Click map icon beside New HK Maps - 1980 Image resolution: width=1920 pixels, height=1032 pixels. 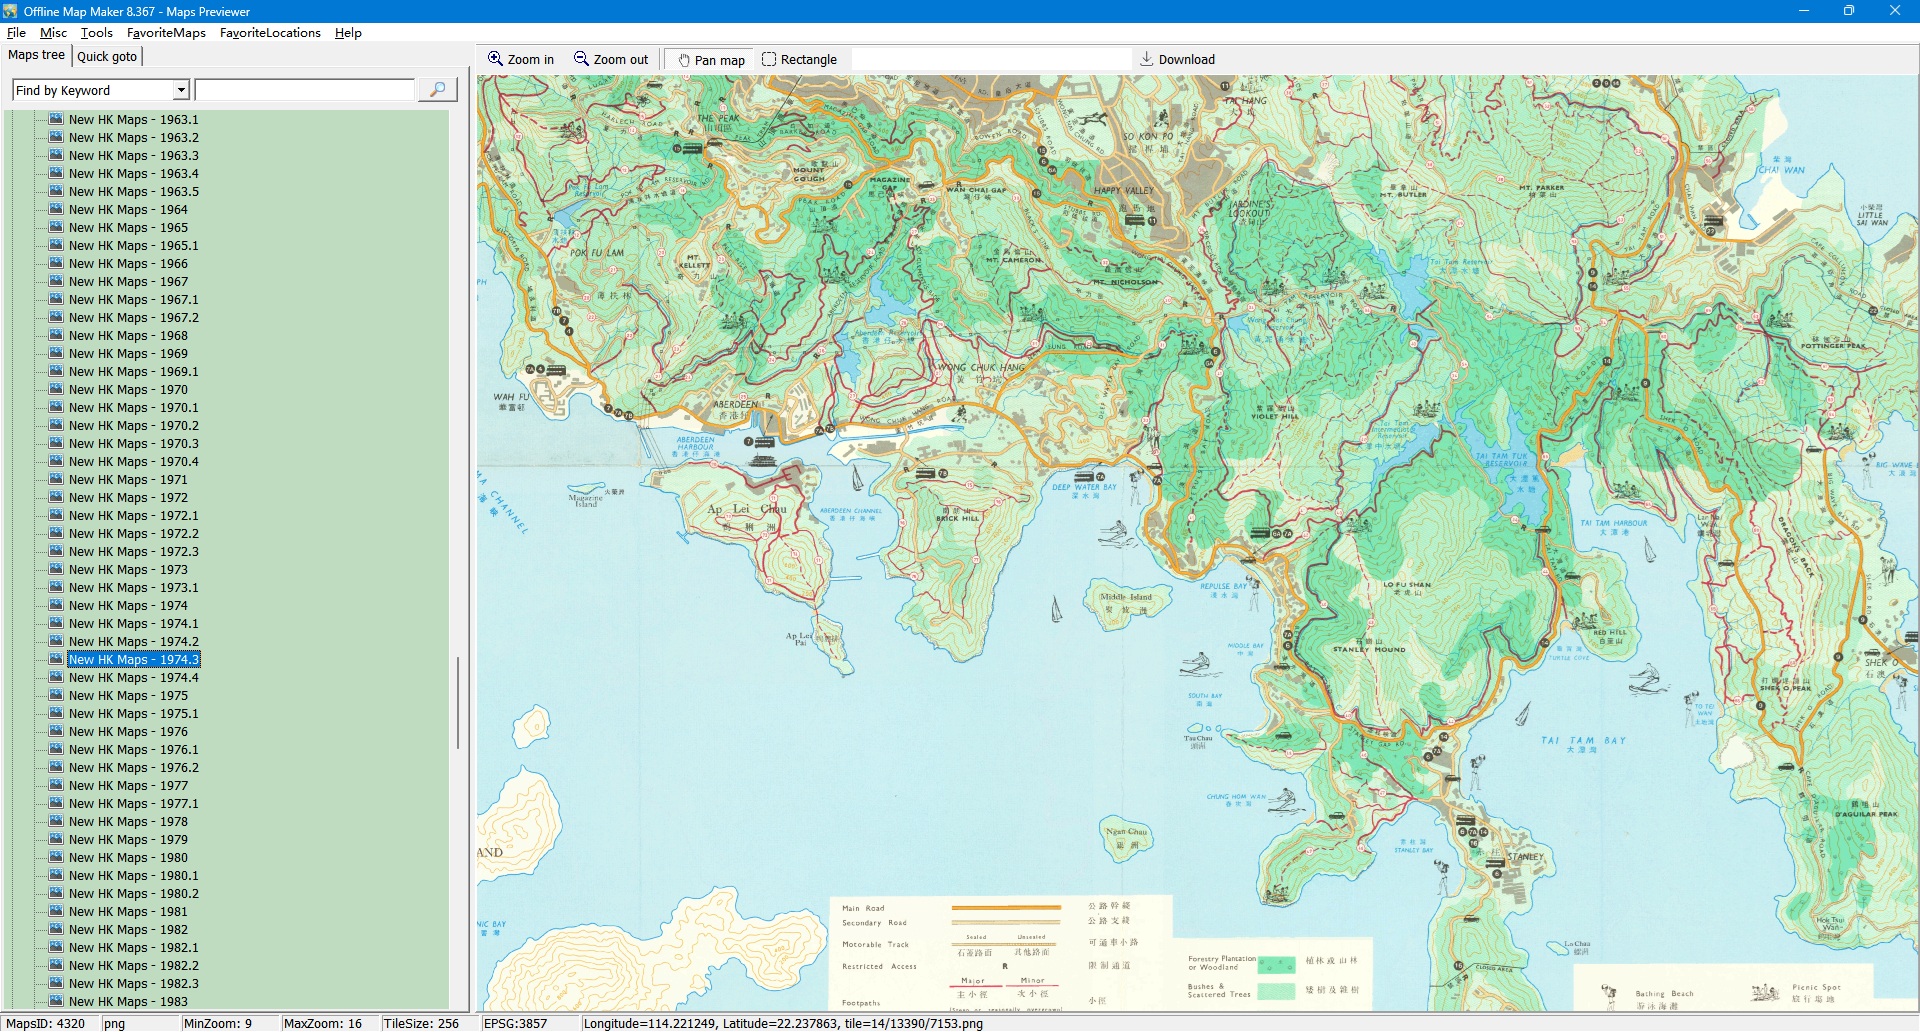click(x=57, y=857)
